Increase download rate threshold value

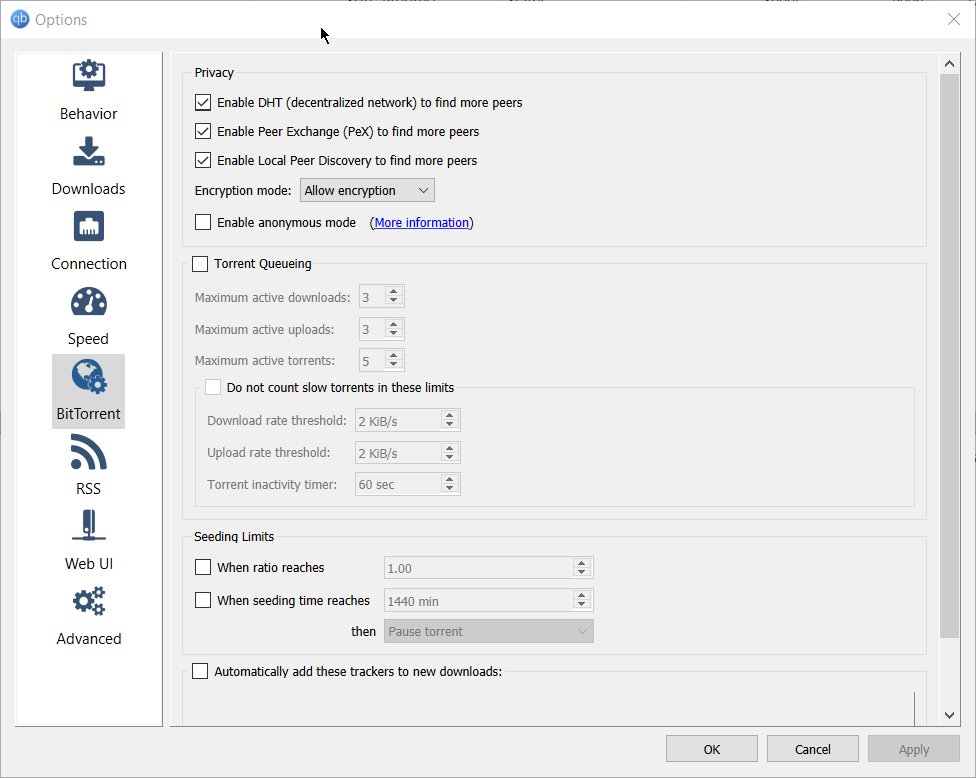(x=449, y=415)
